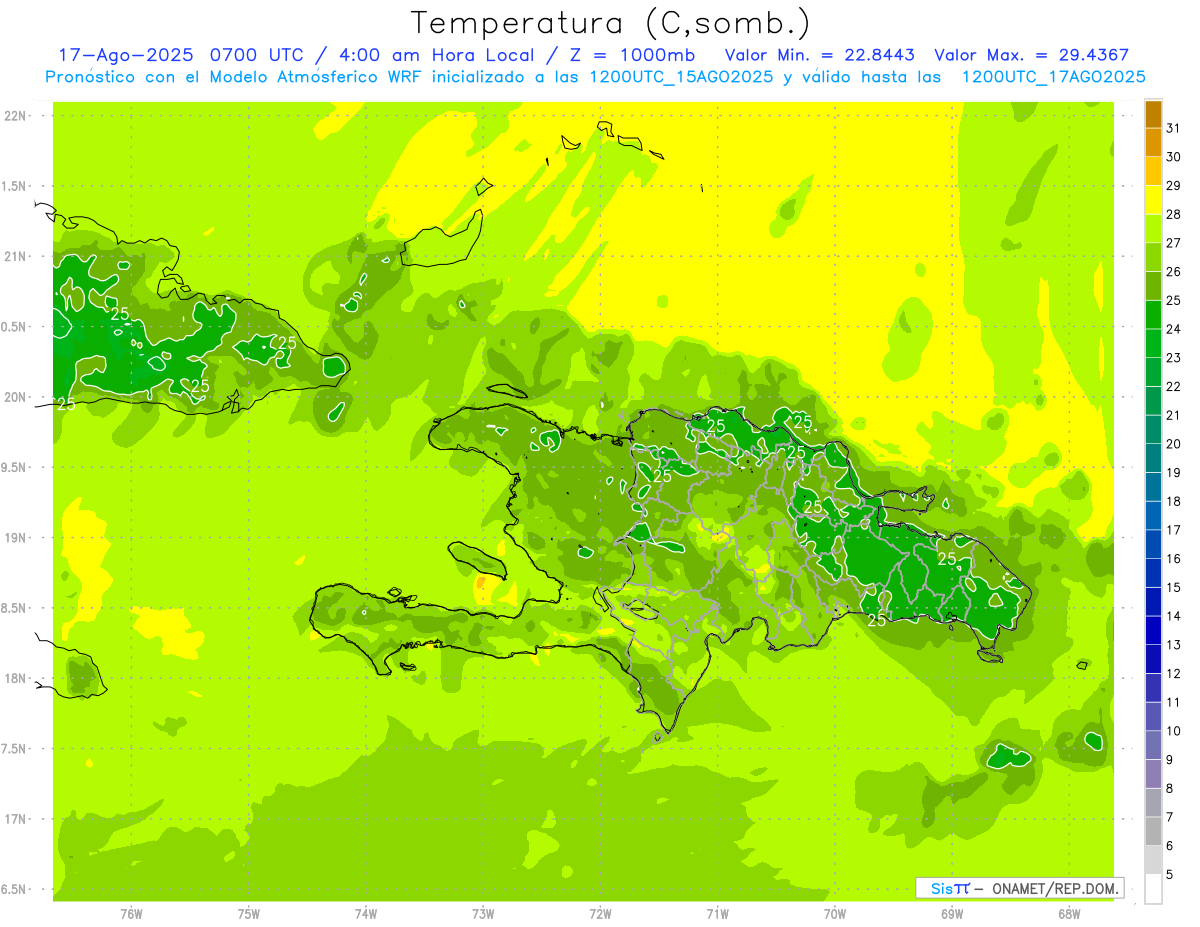Screen dimensions: 1200x927
Task: Pick the green legend swatch between 24 and 25
Action: click(x=1153, y=315)
